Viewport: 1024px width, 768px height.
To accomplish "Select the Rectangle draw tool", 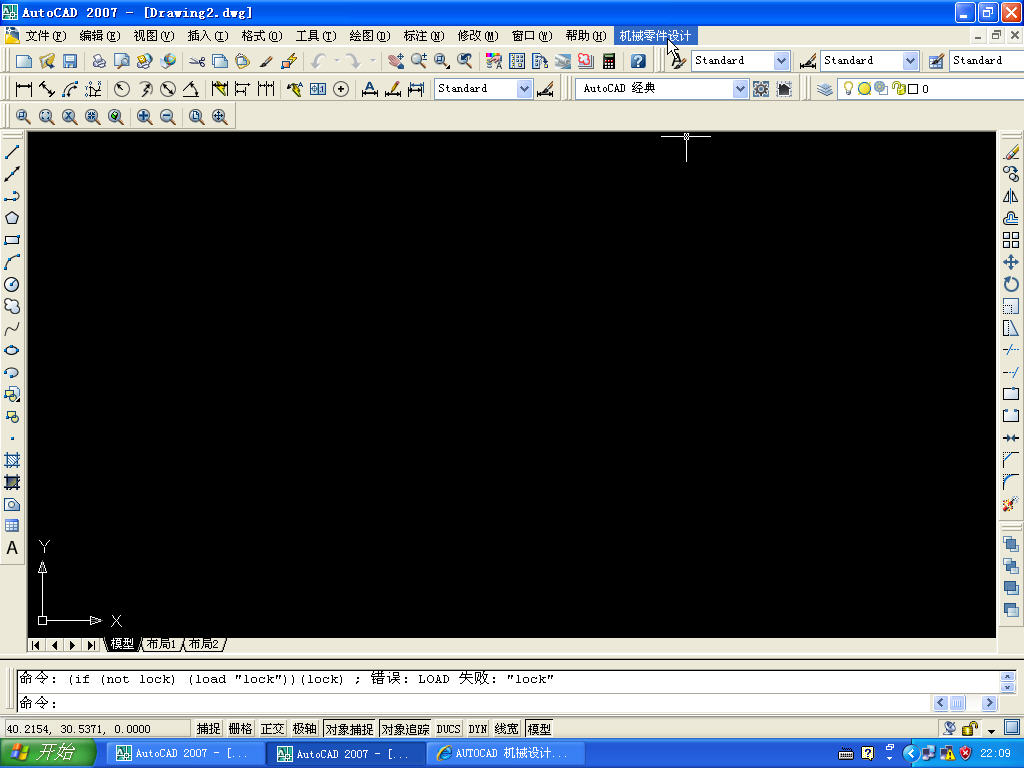I will click(x=12, y=240).
